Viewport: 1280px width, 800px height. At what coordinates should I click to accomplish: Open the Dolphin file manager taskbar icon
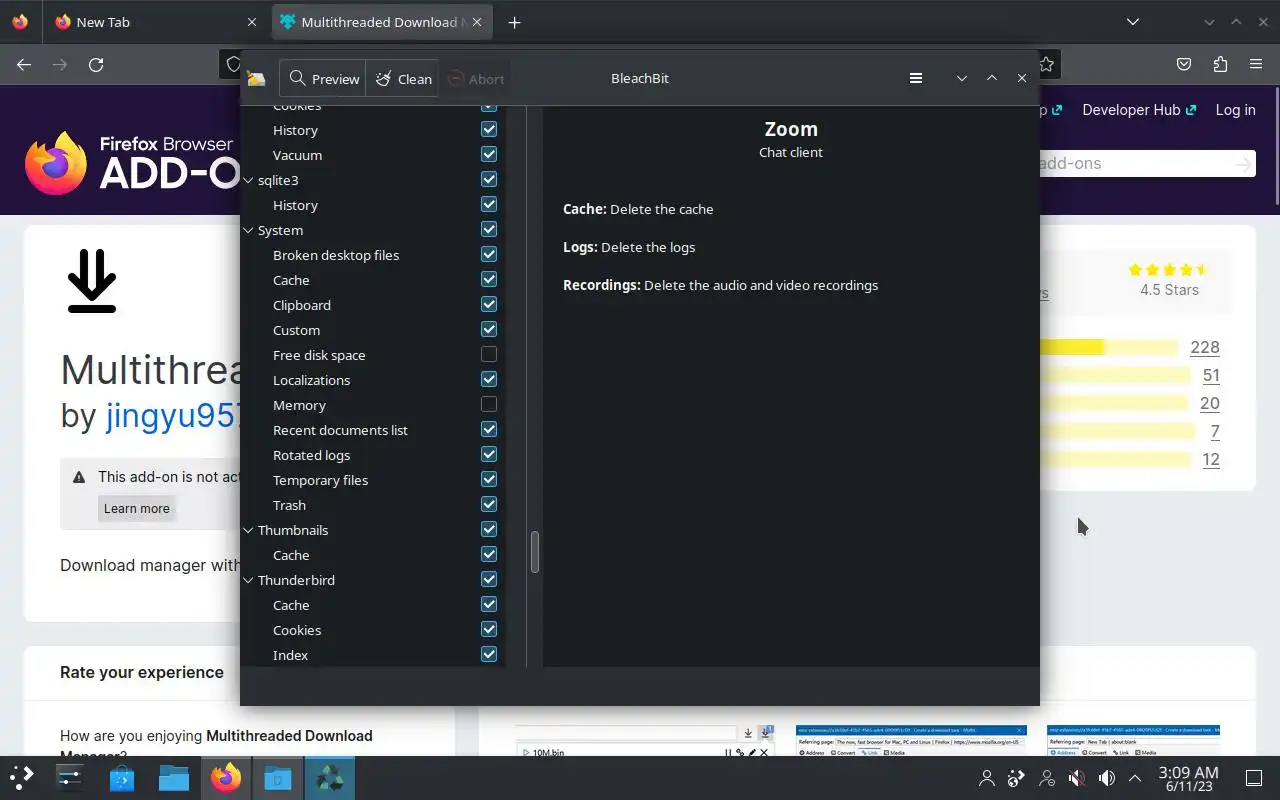173,777
